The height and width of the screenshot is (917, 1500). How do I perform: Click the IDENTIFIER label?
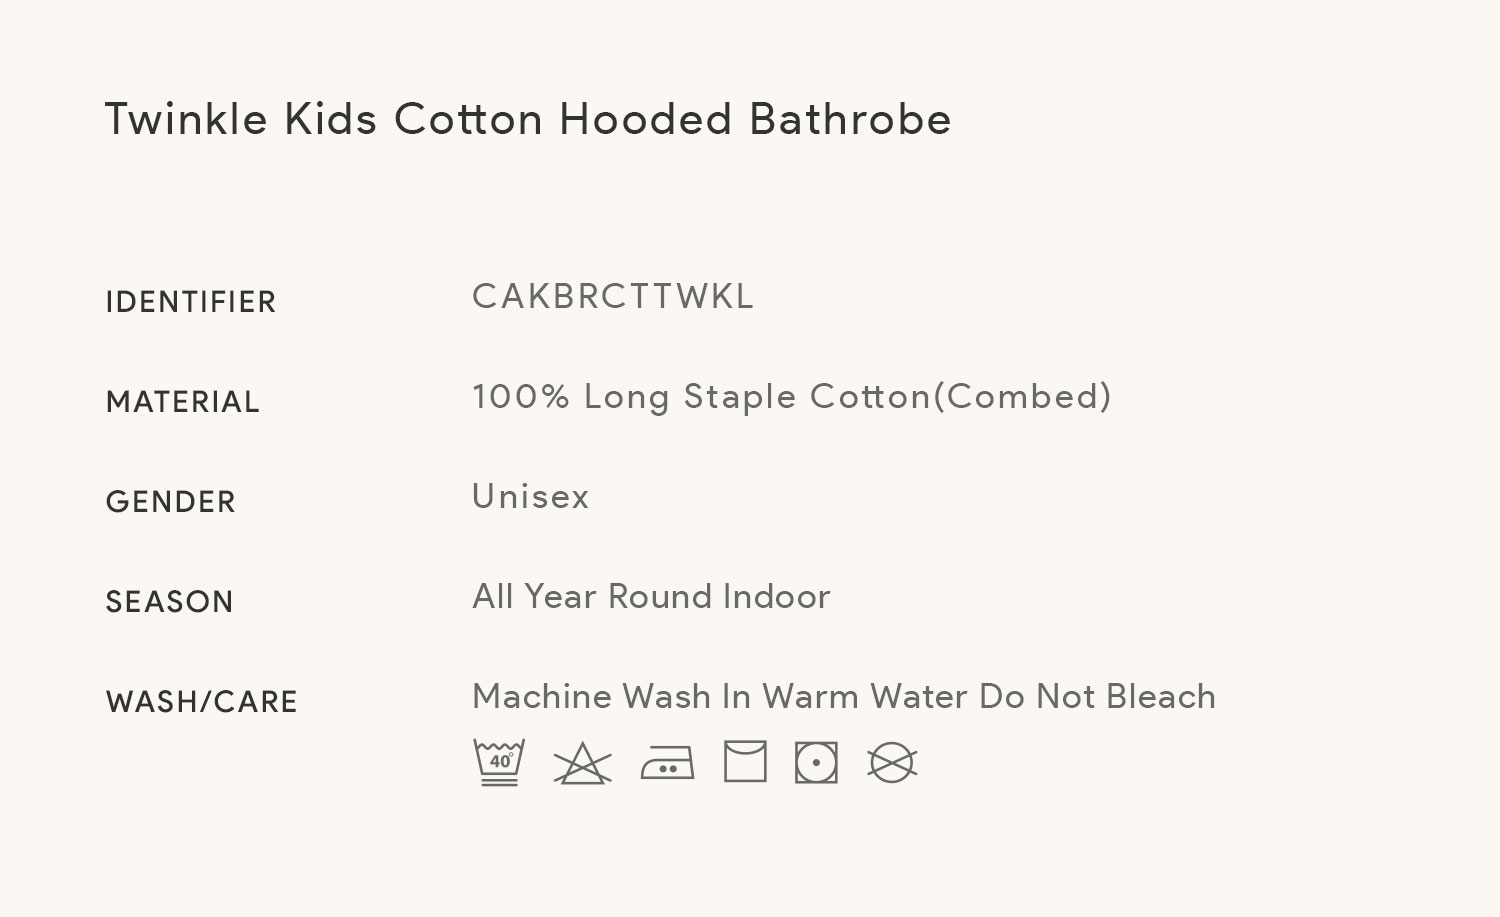[191, 302]
